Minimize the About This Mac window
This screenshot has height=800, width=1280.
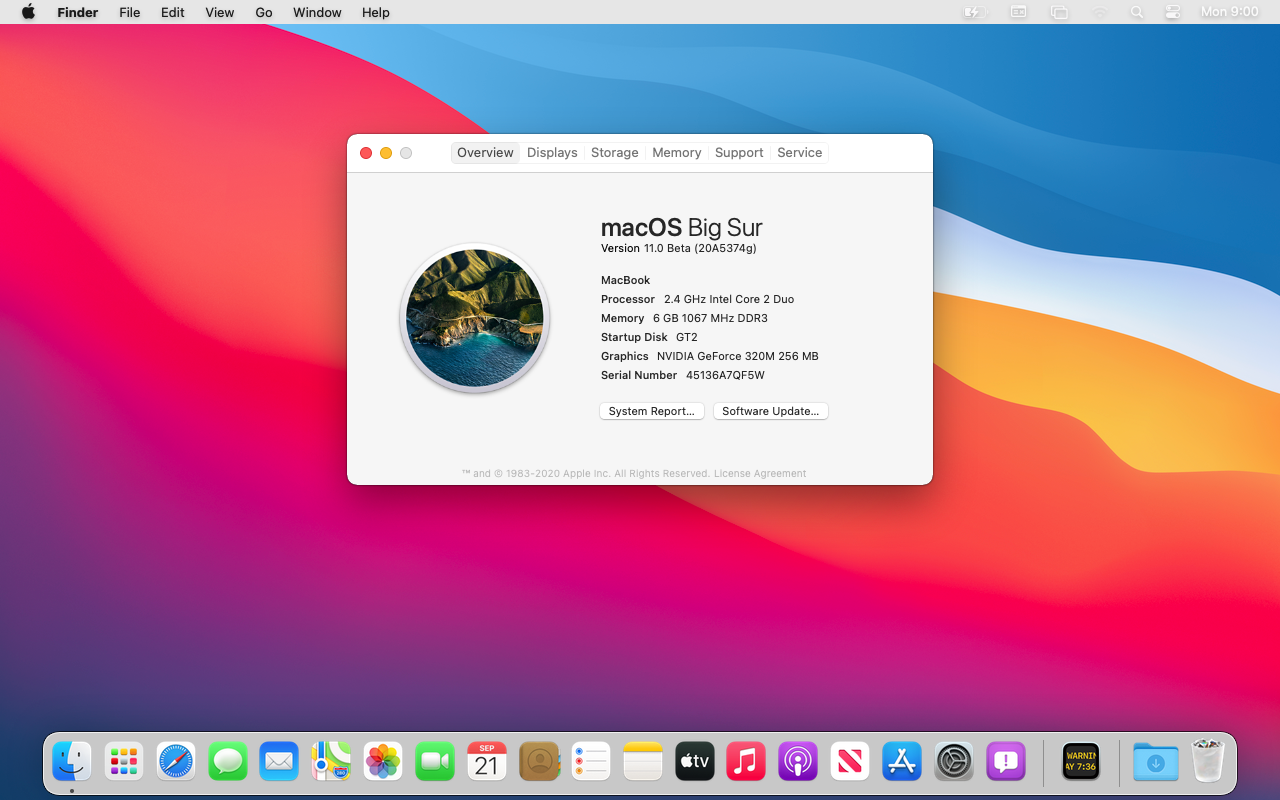point(386,153)
